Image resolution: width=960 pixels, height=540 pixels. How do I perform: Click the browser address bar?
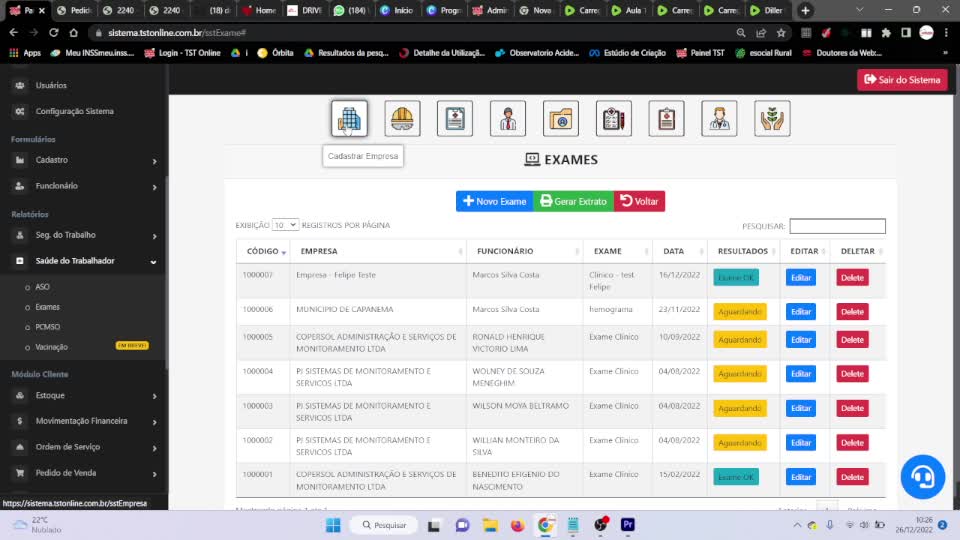410,32
